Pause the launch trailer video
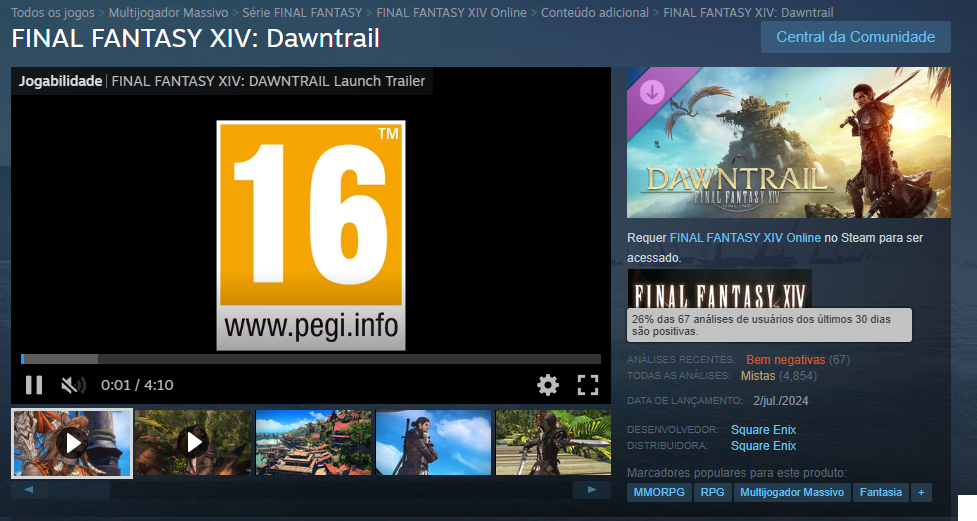Screen dimensions: 977x521 click(34, 385)
